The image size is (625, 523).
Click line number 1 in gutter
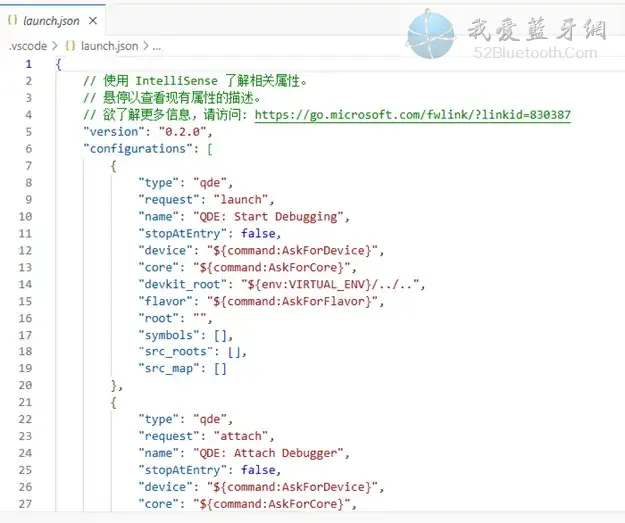coord(28,64)
